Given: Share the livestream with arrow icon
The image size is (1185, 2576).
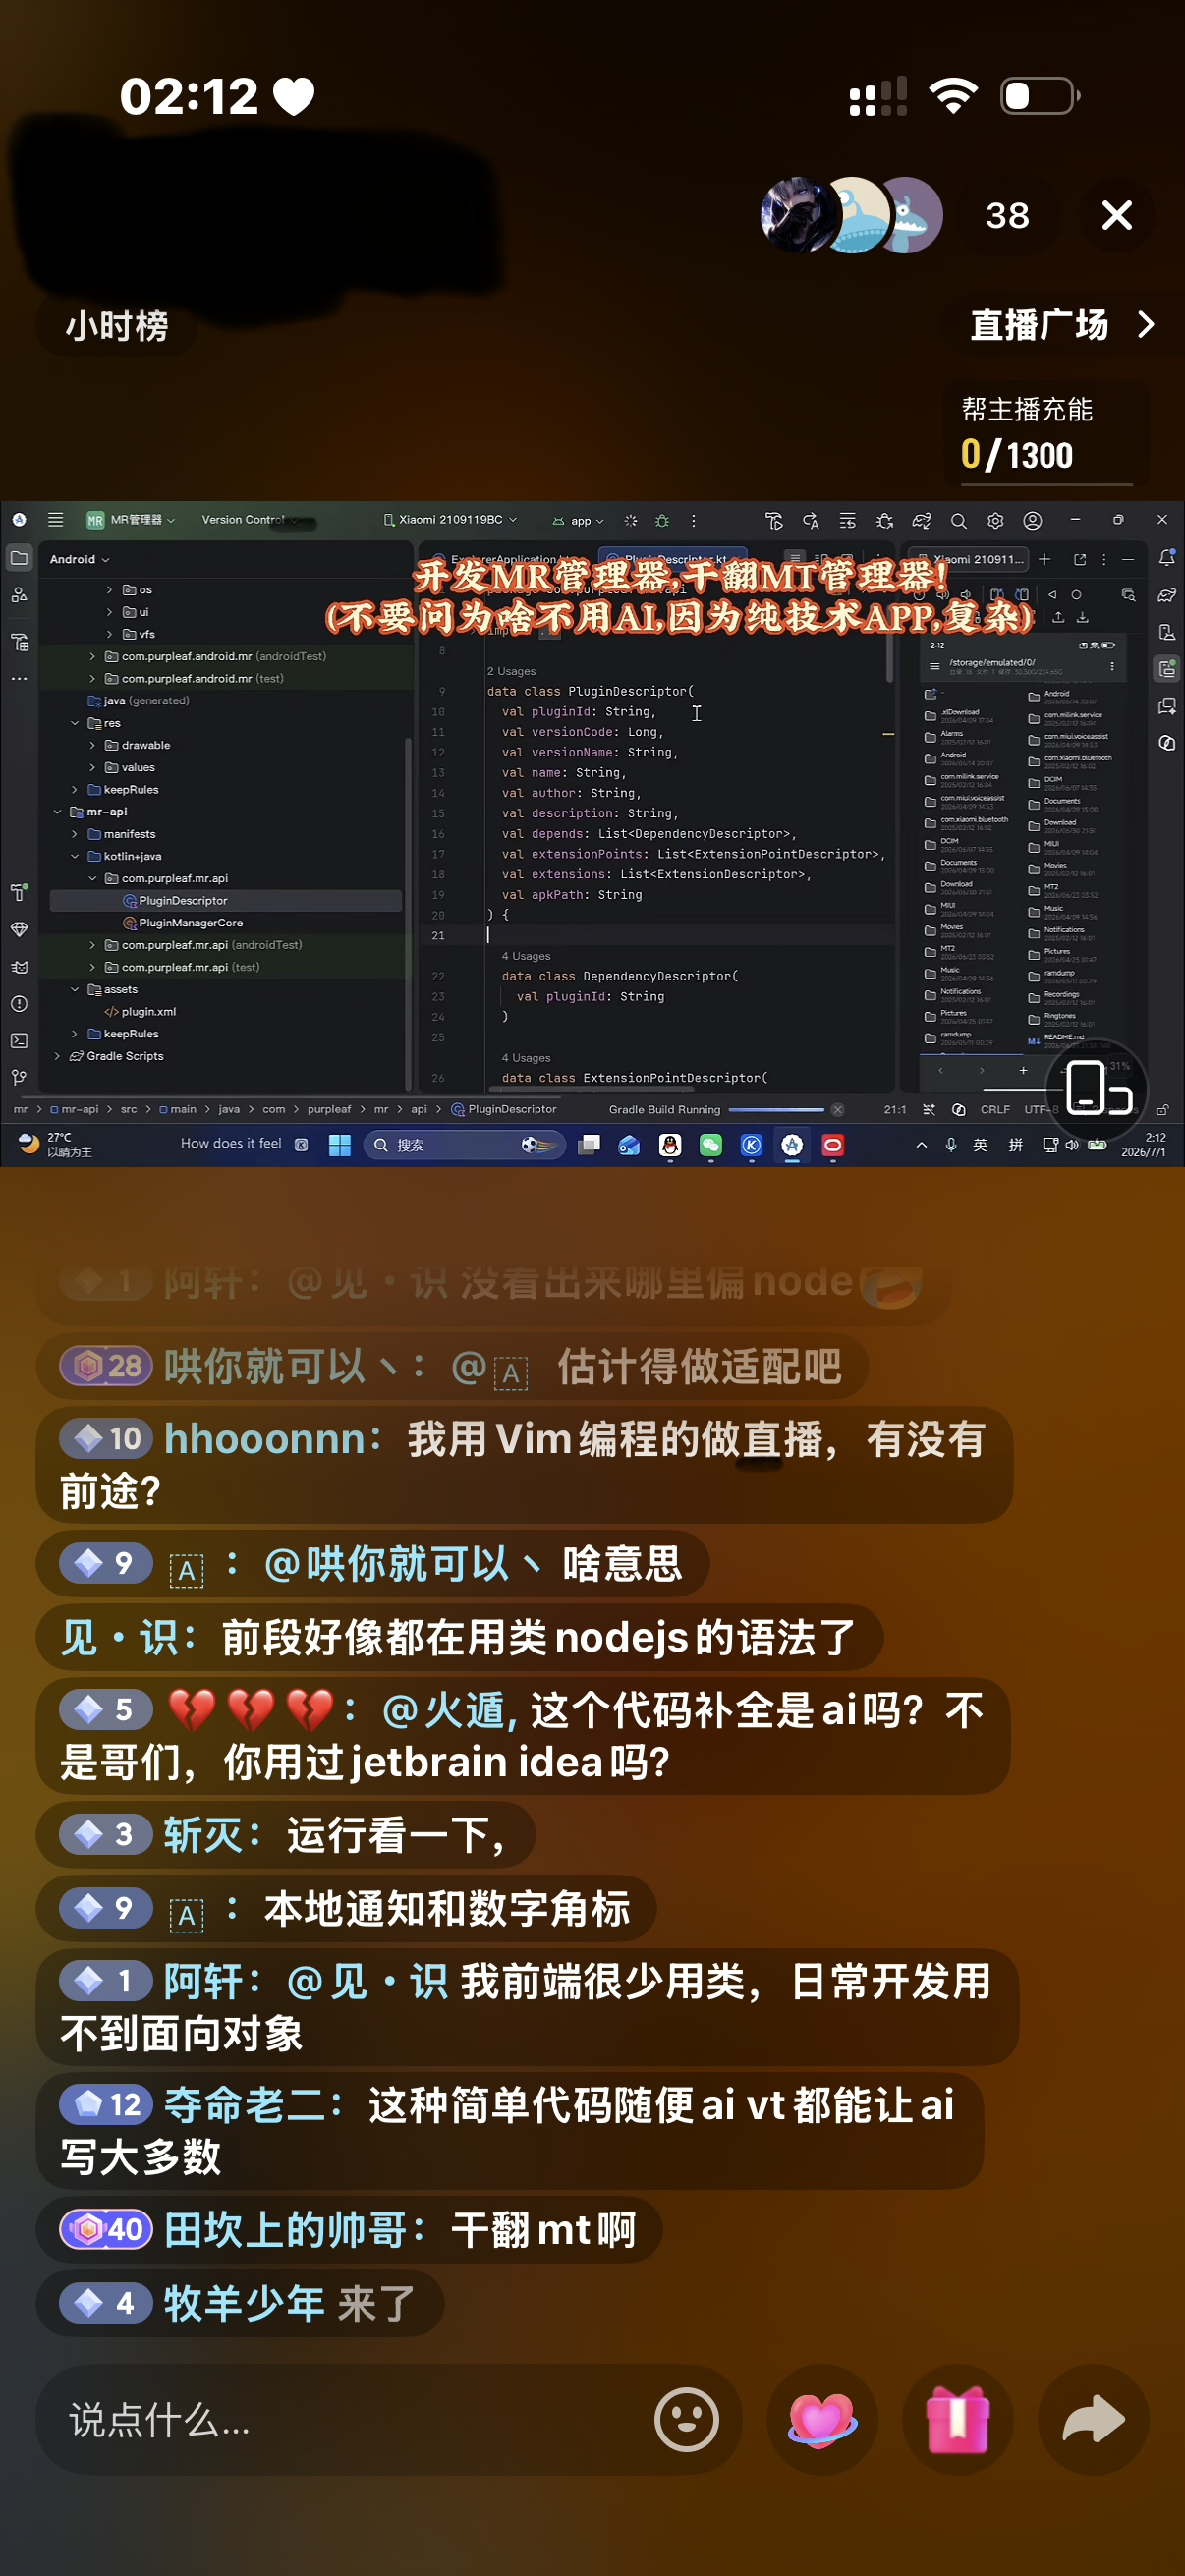Looking at the screenshot, I should pyautogui.click(x=1093, y=2419).
